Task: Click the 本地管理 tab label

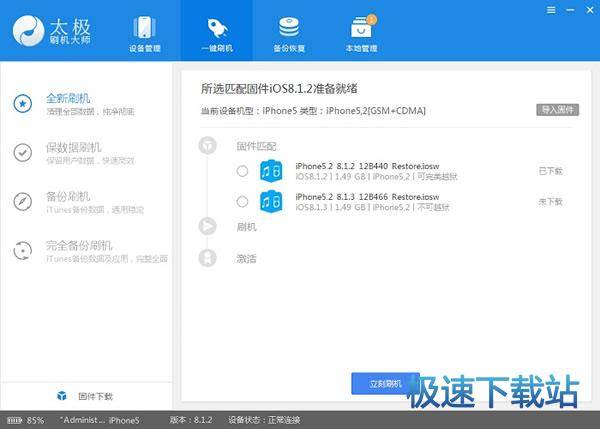Action: click(361, 48)
